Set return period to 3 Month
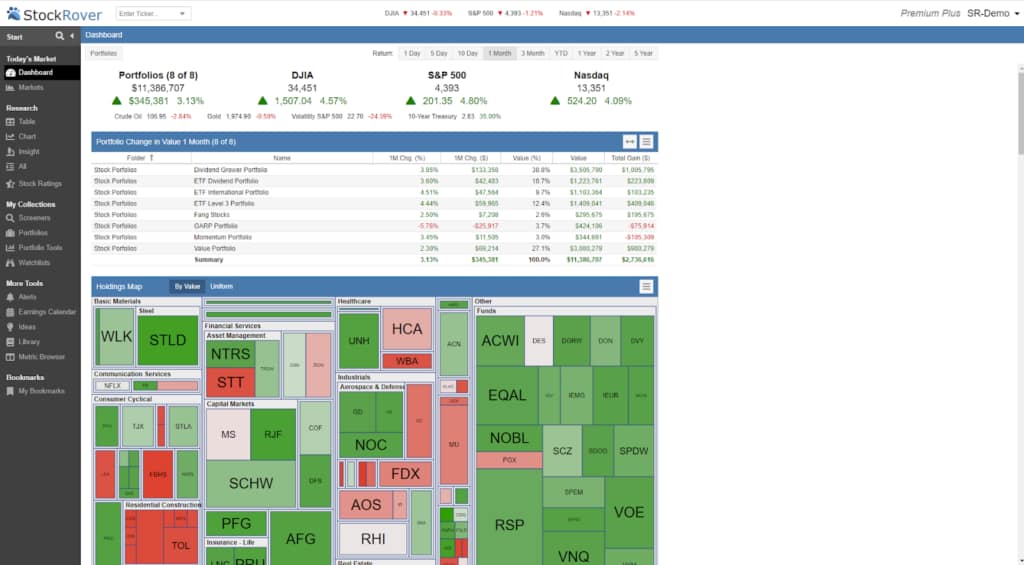 532,54
